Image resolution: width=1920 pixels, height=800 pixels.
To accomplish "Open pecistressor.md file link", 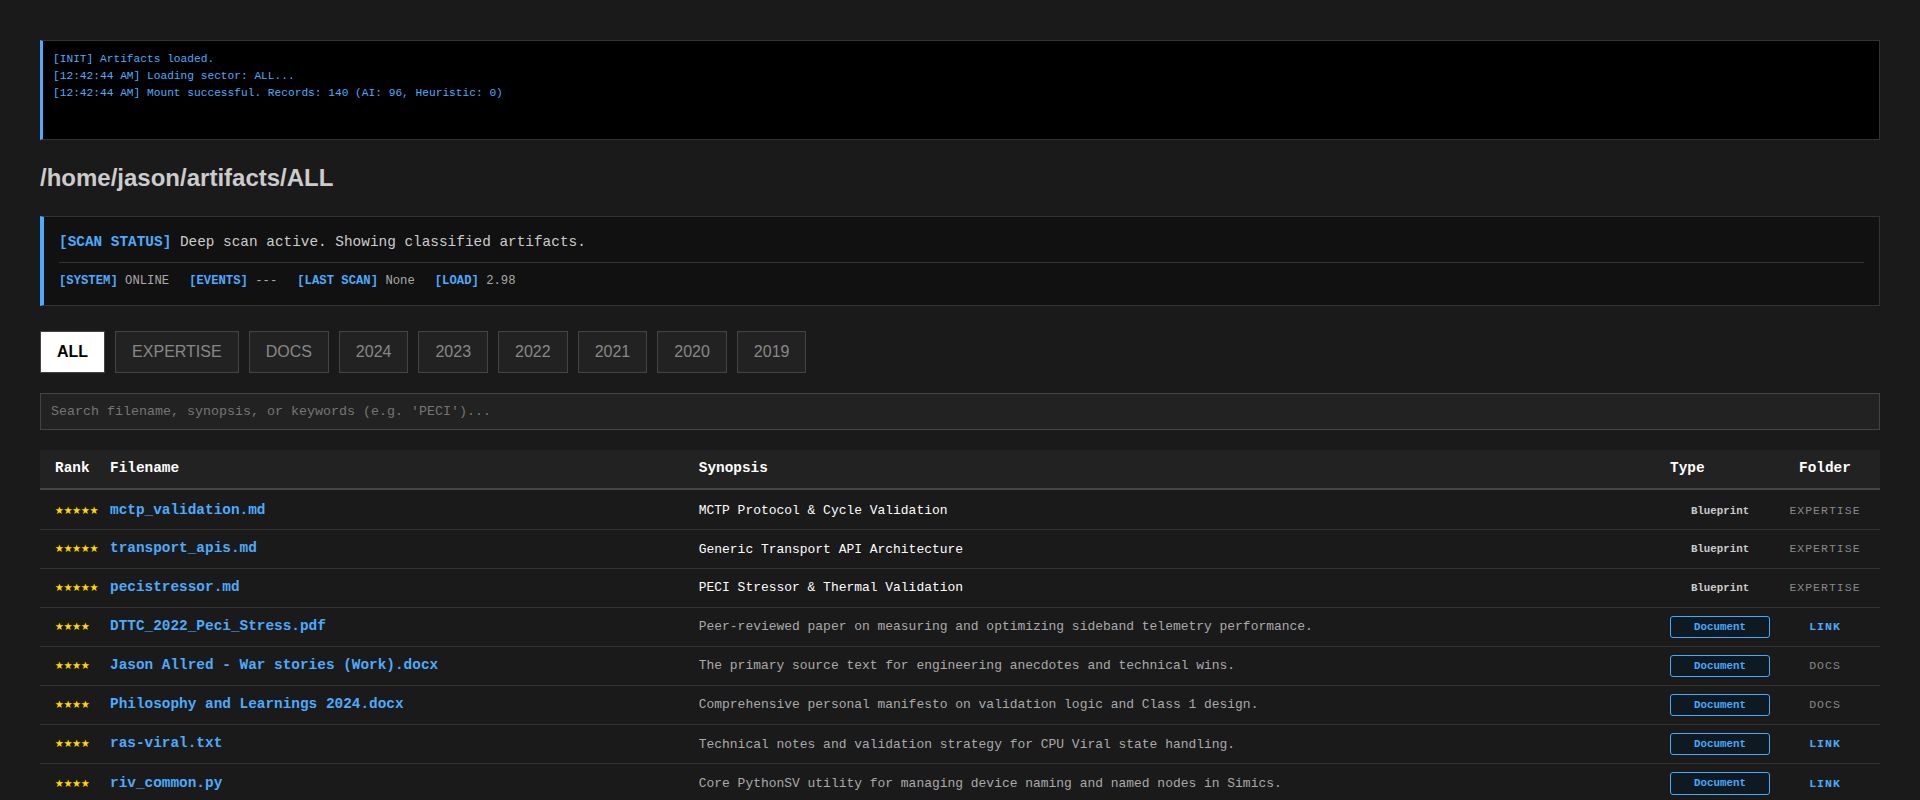I will click(x=174, y=587).
